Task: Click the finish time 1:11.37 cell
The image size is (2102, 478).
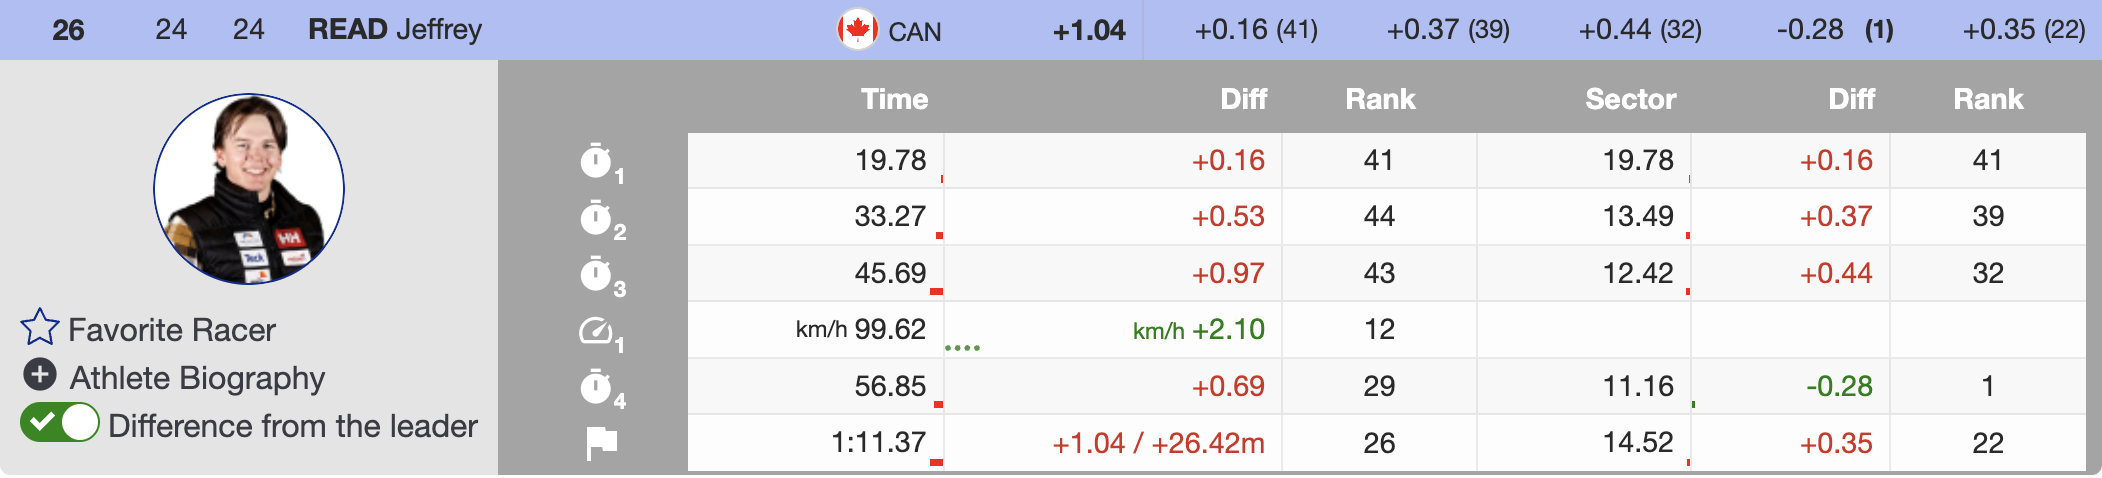Action: pyautogui.click(x=878, y=443)
